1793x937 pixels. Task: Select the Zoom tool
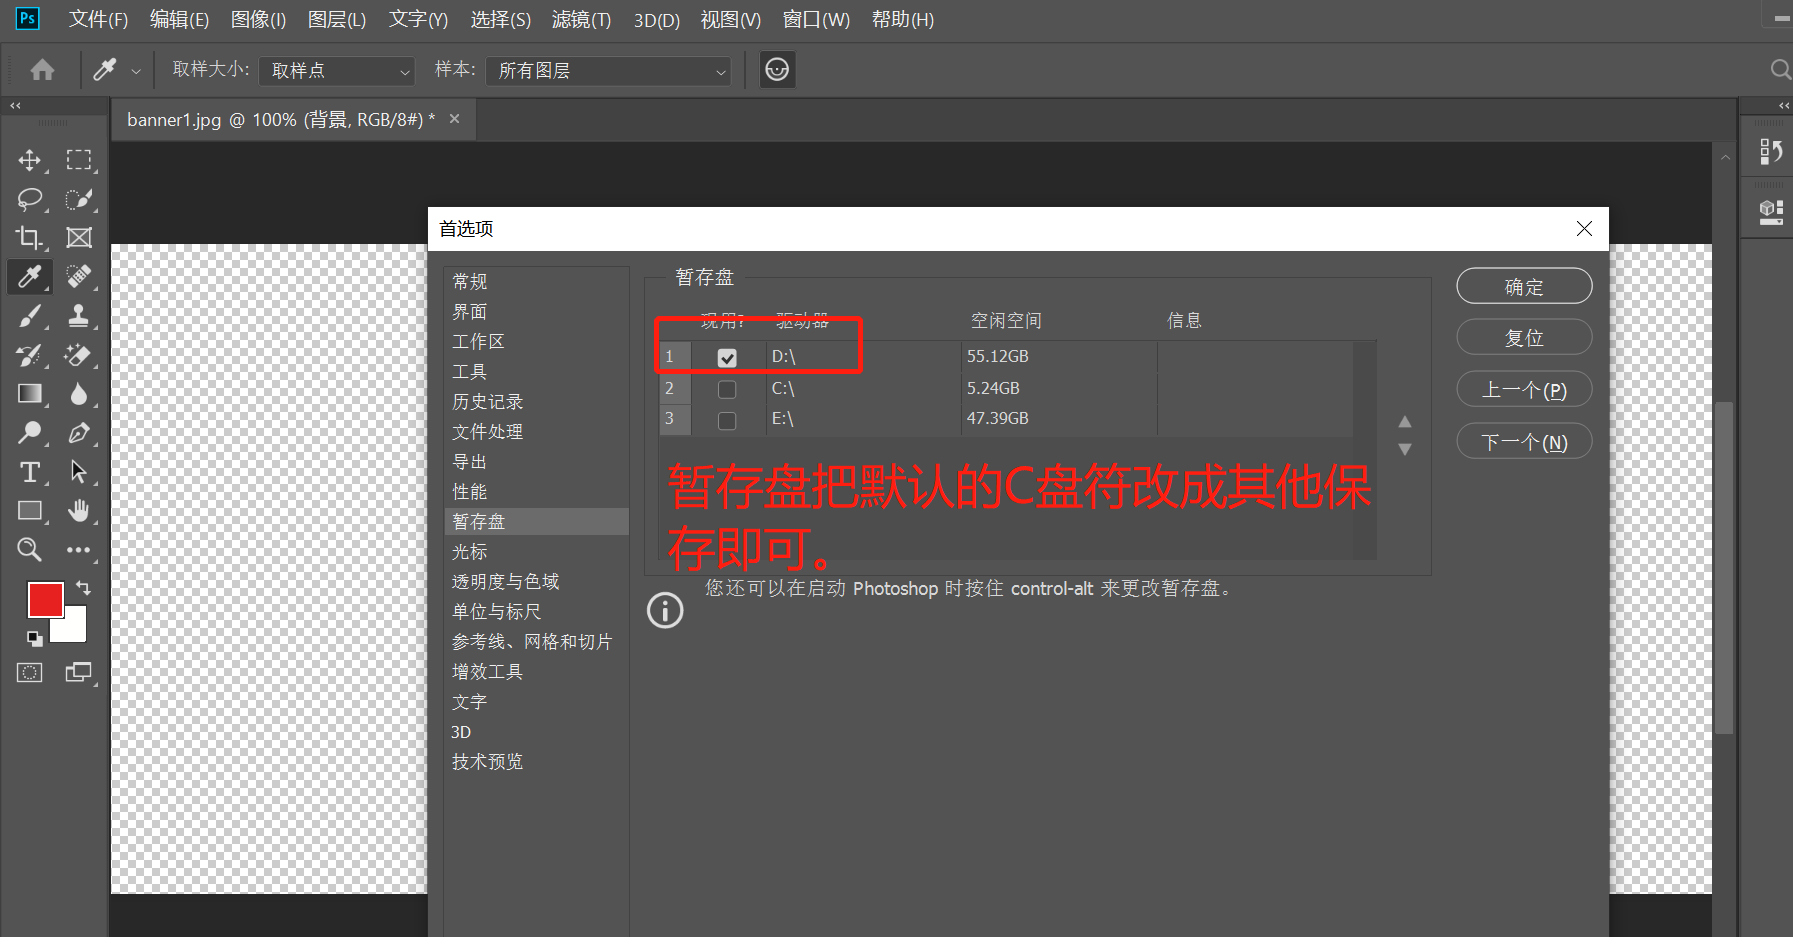[x=30, y=549]
